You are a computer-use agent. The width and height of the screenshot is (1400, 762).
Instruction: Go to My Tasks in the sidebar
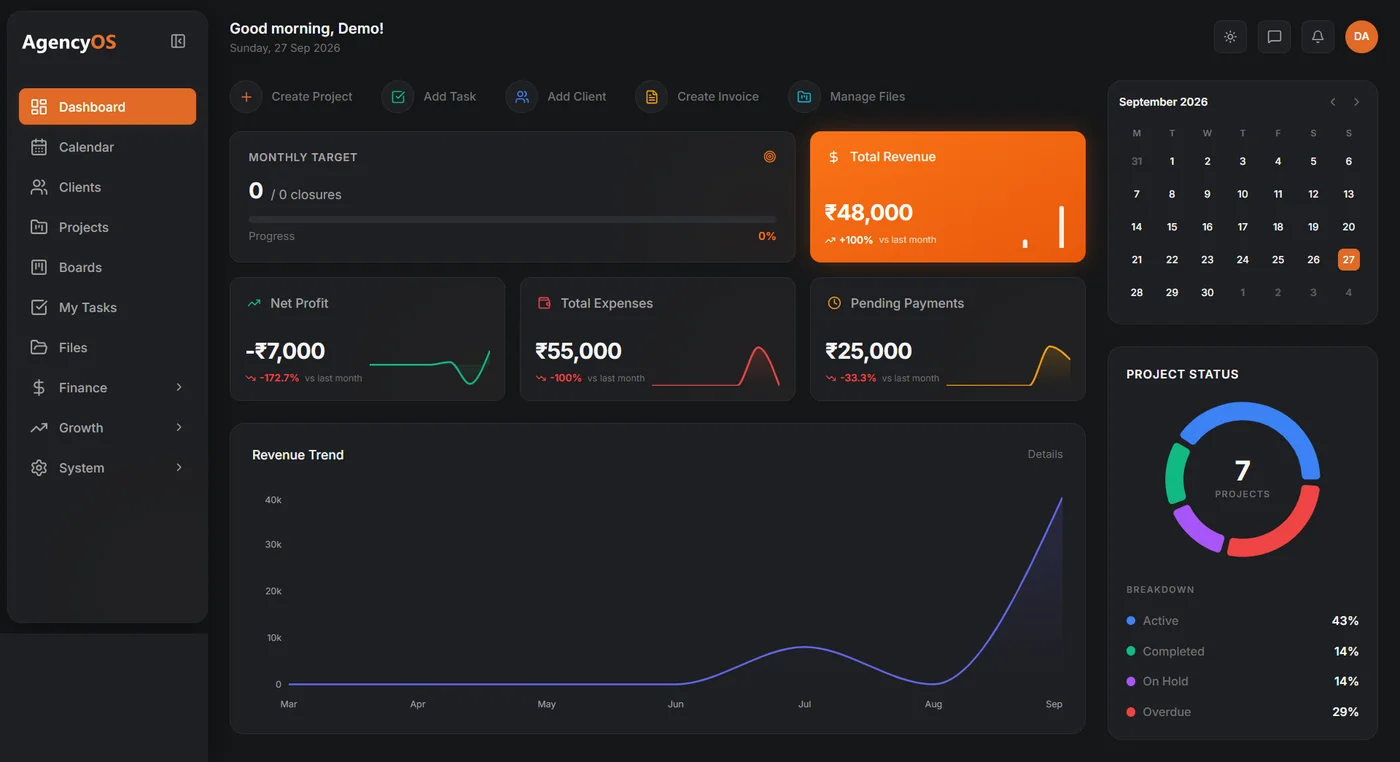[x=107, y=307]
